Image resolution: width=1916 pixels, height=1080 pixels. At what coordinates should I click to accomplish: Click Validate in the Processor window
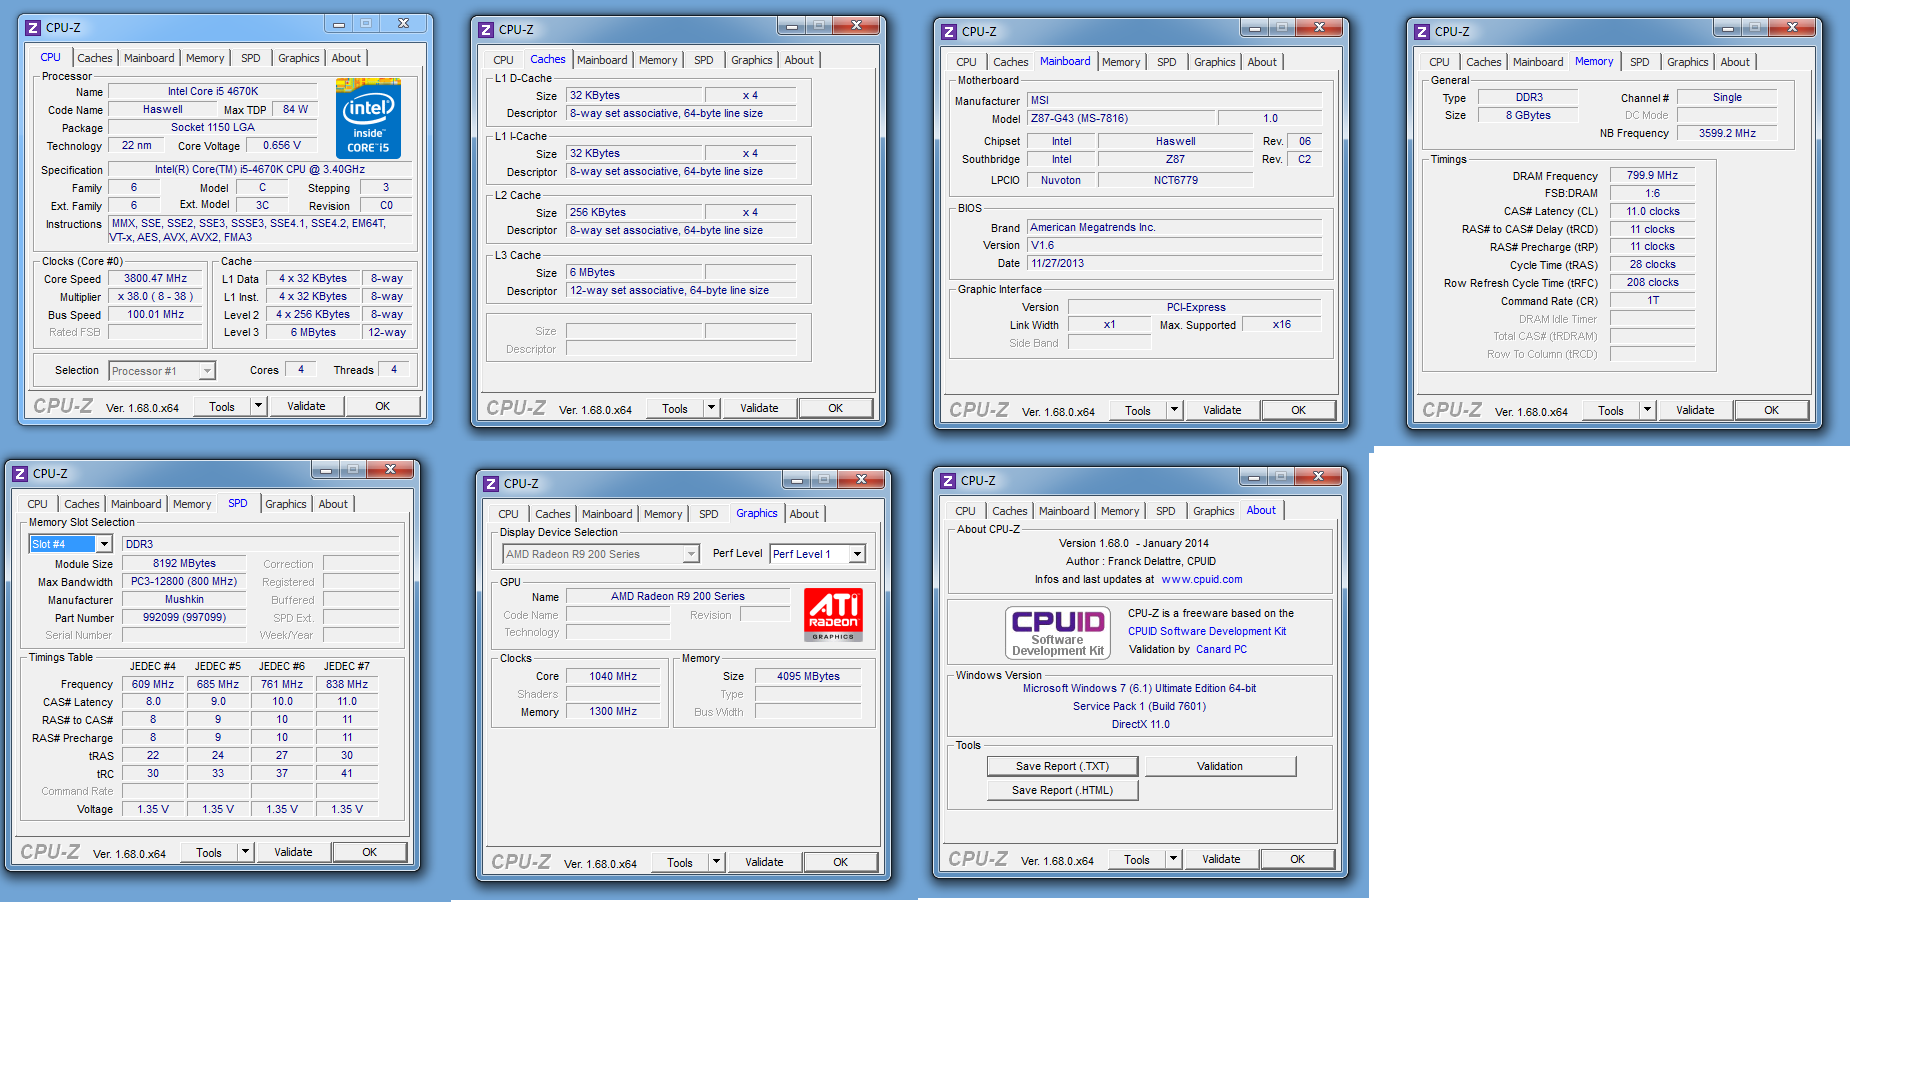tap(306, 406)
